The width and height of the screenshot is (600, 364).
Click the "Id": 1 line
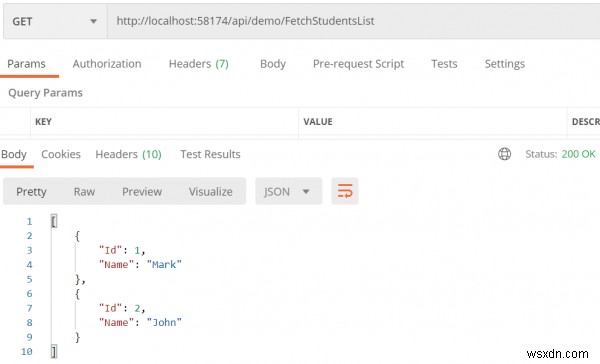coord(122,250)
